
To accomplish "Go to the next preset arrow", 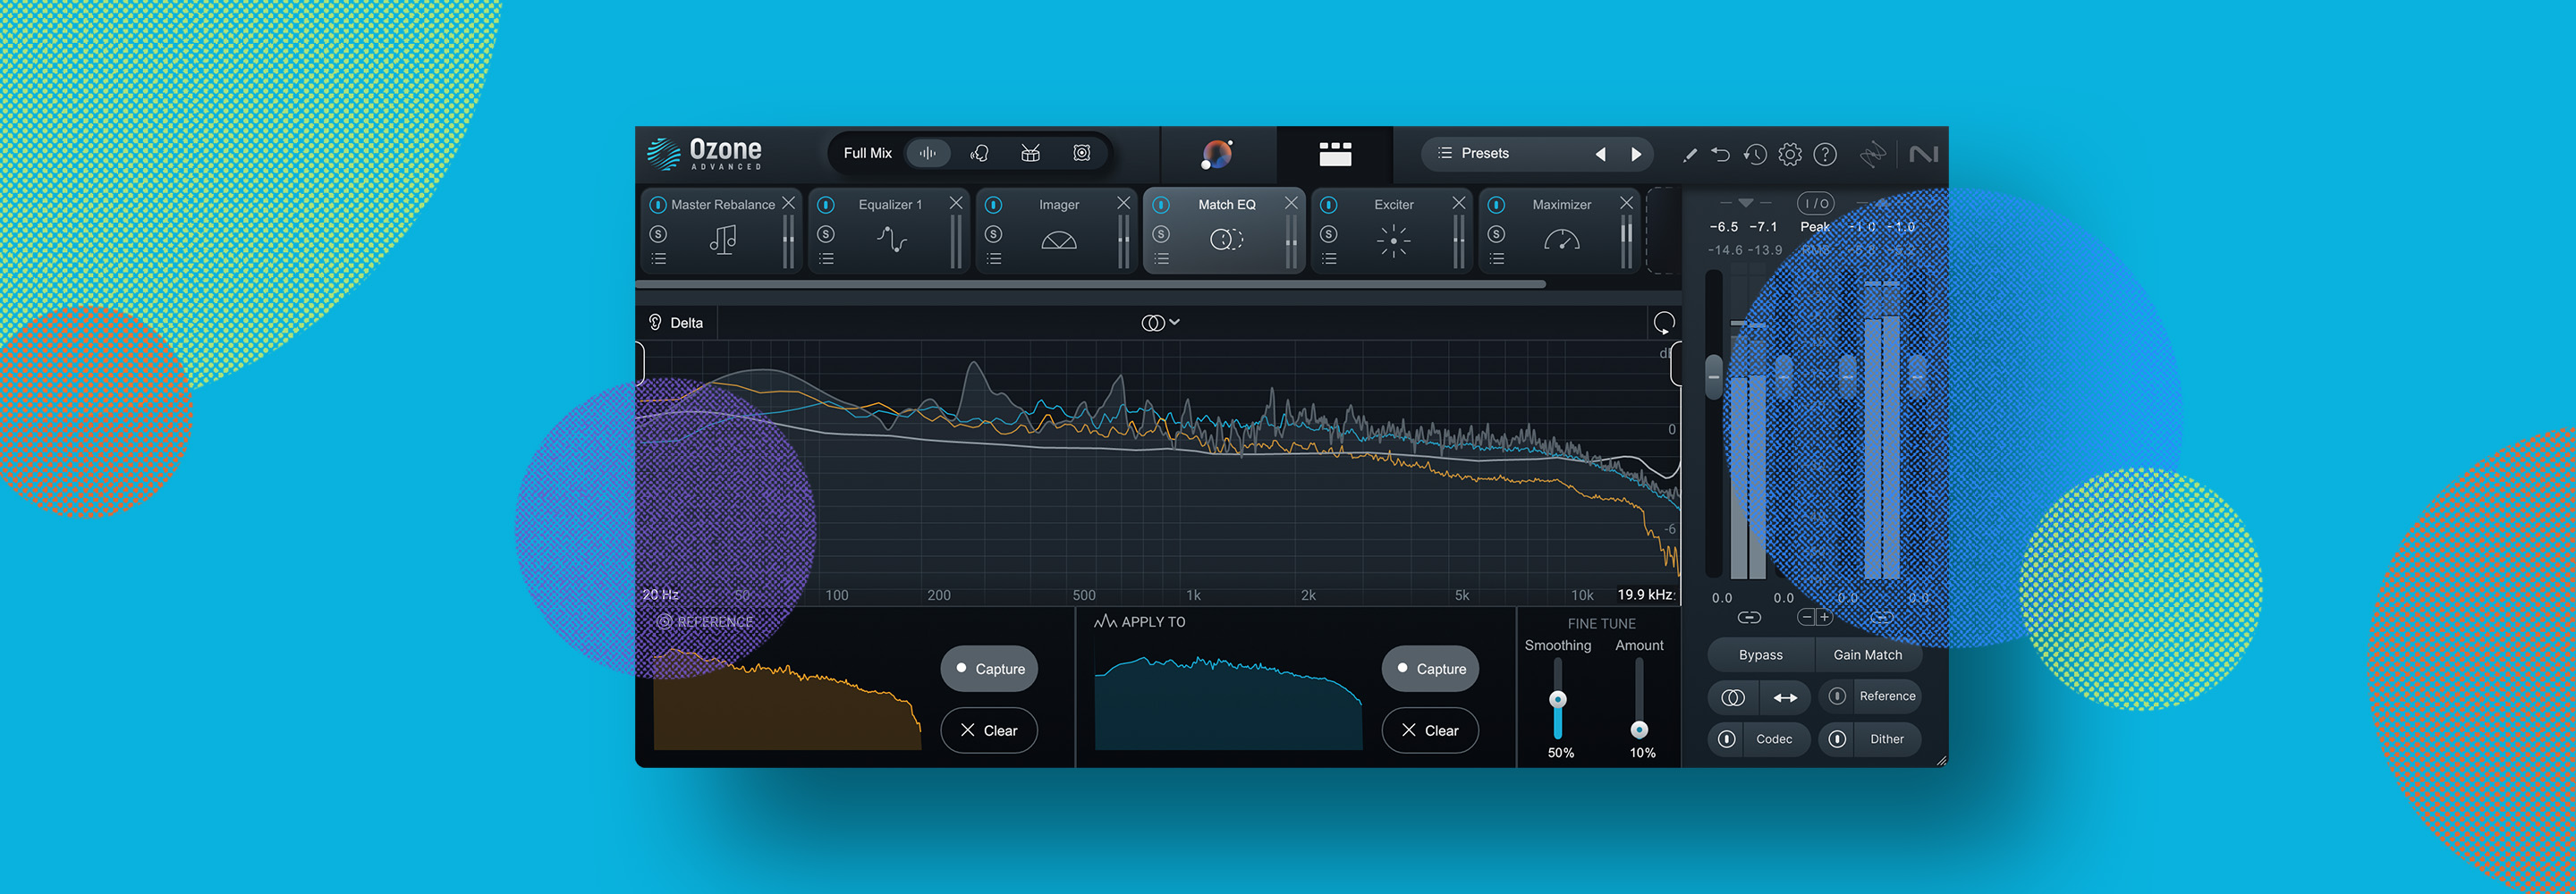I will point(1636,154).
